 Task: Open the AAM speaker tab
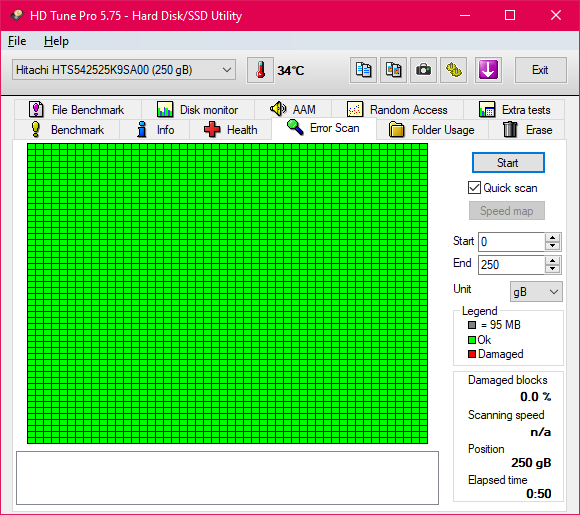293,110
